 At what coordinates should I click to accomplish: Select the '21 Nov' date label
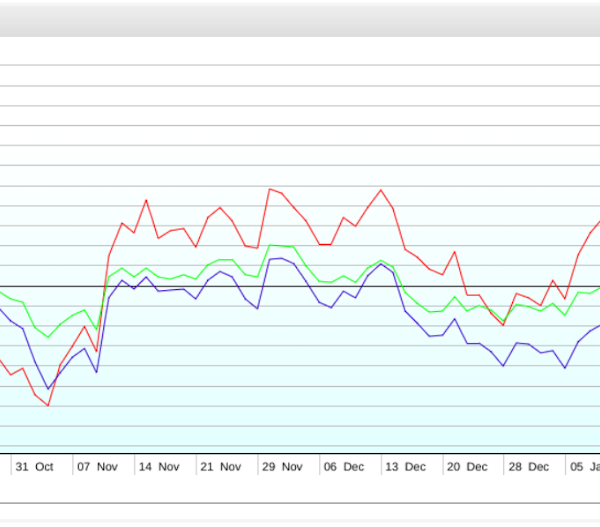point(221,466)
